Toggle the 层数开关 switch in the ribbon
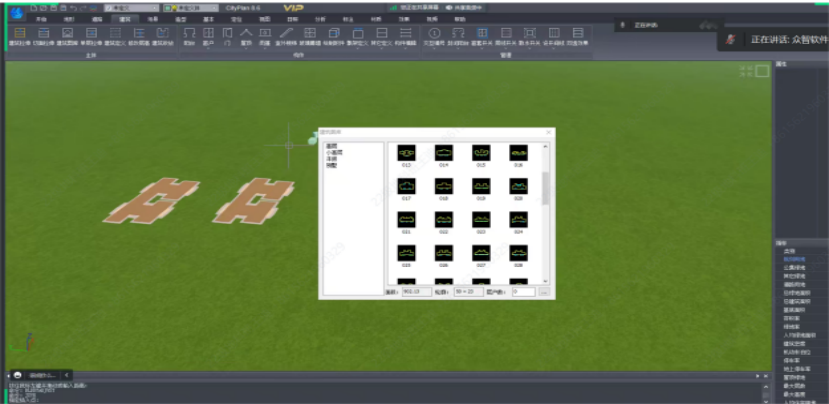 click(x=483, y=34)
